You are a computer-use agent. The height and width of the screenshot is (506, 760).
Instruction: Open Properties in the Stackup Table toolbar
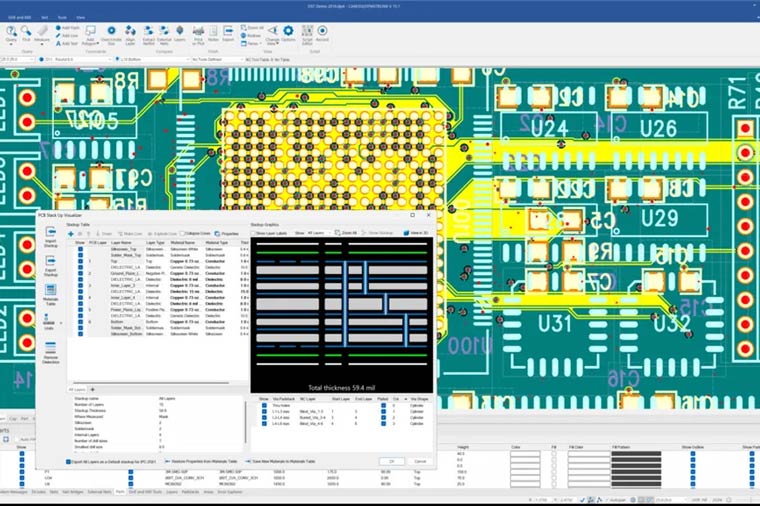click(226, 234)
